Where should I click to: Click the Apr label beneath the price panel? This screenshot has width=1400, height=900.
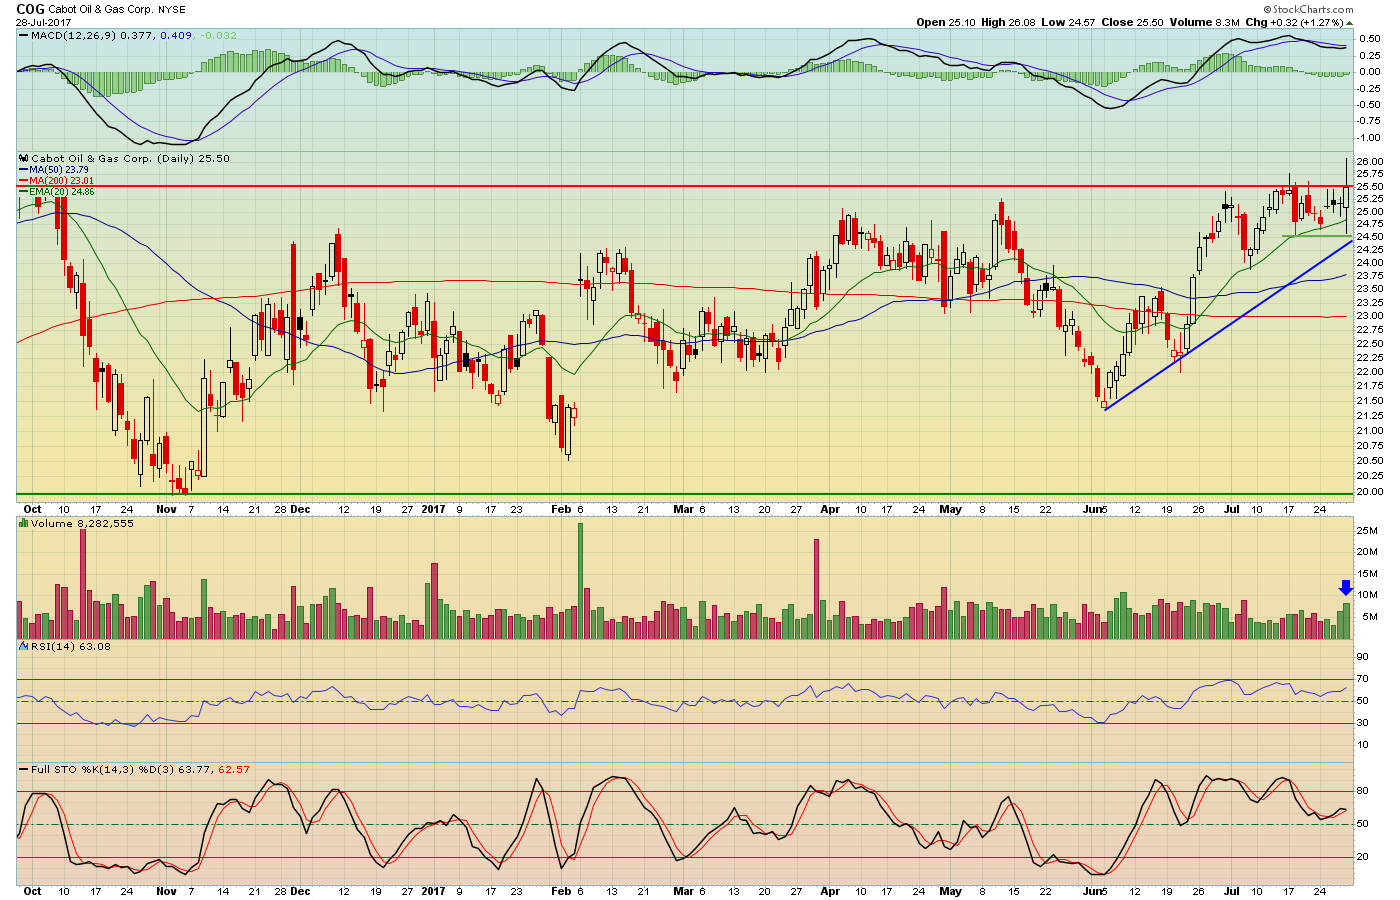(830, 509)
